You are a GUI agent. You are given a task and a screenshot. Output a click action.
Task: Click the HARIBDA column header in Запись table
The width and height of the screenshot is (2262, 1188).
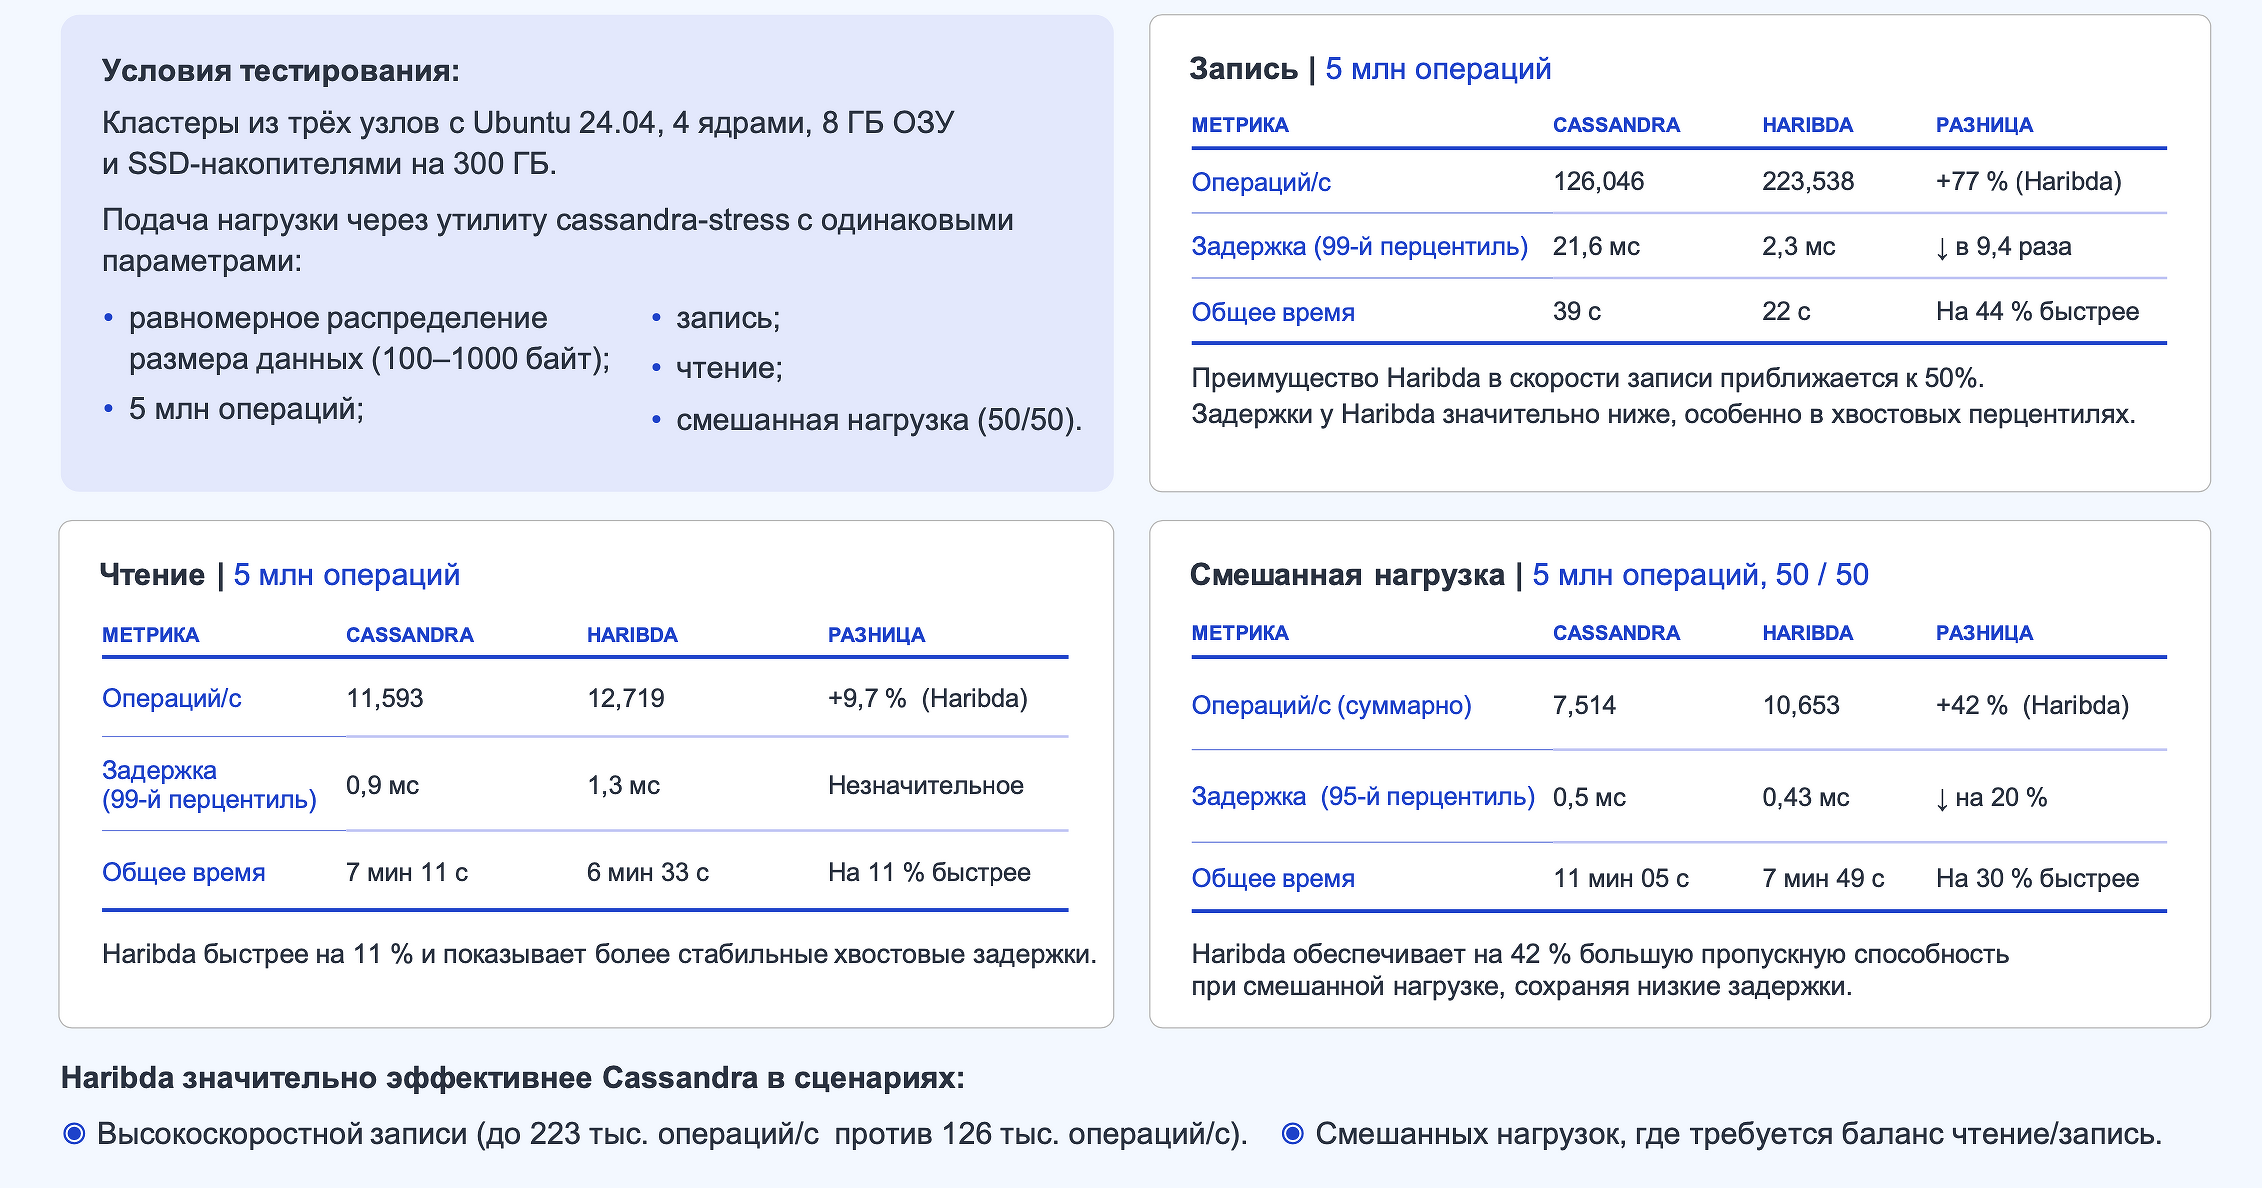(1807, 125)
